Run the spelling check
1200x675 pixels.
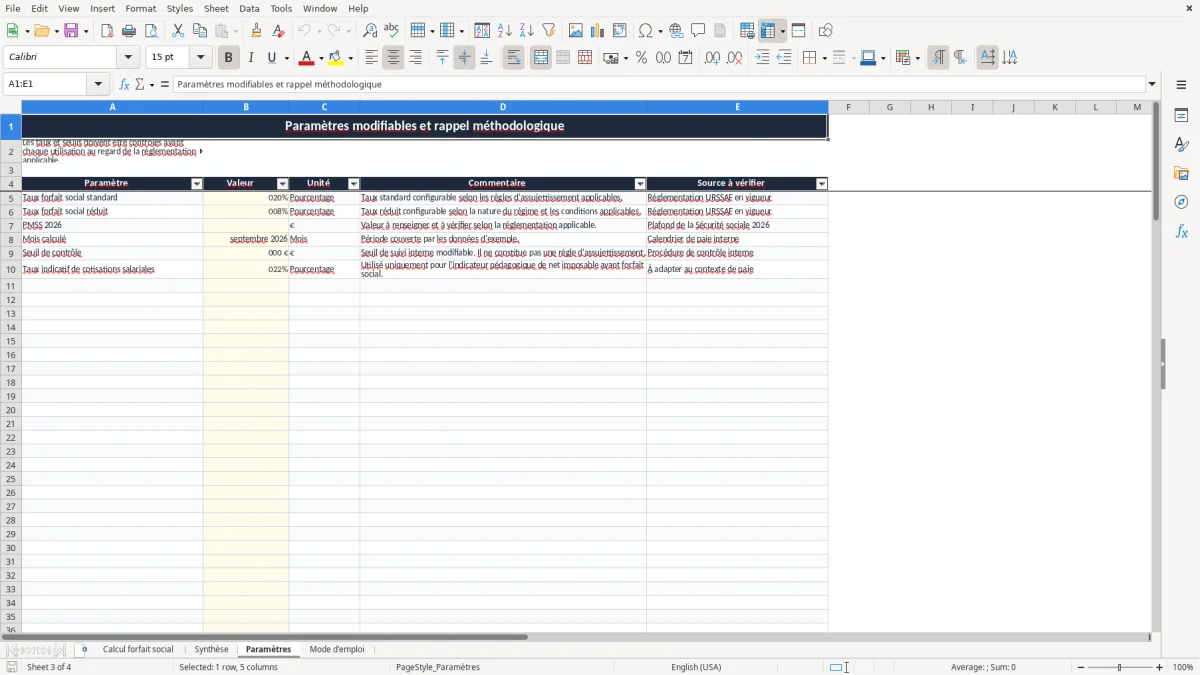tap(392, 31)
